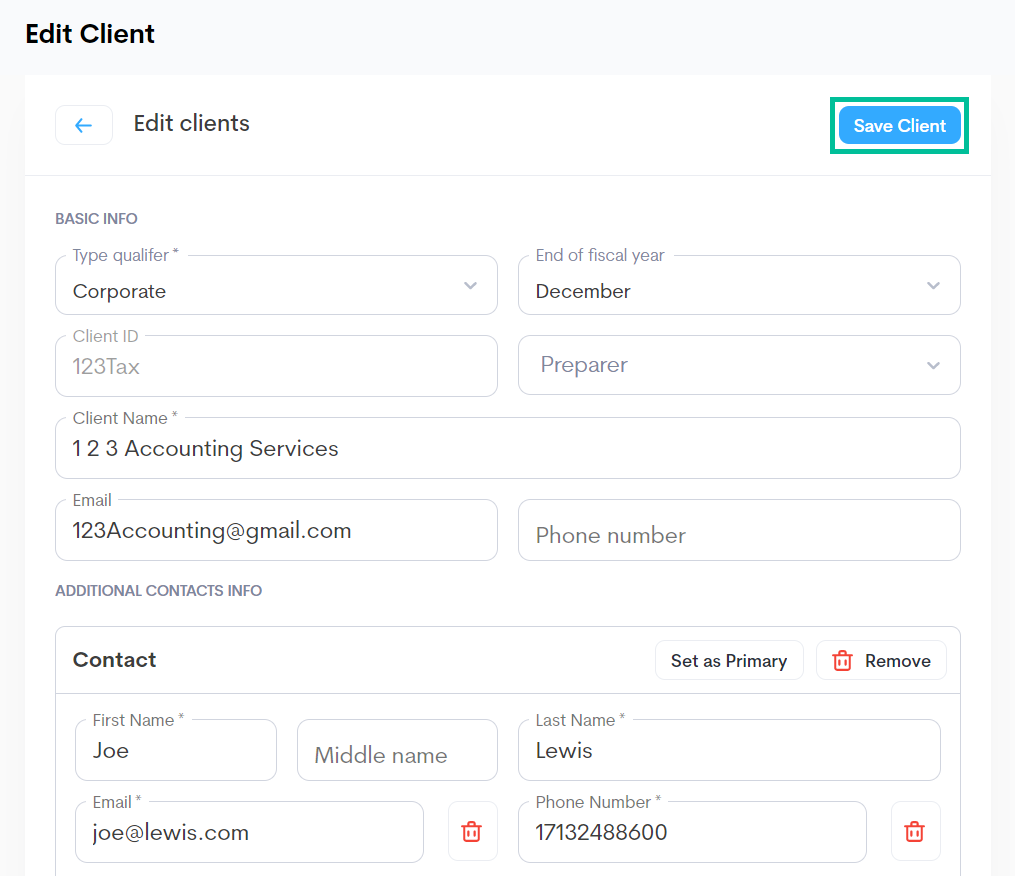Viewport: 1015px width, 876px height.
Task: Click chevron arrow in Preparer field
Action: tap(933, 366)
